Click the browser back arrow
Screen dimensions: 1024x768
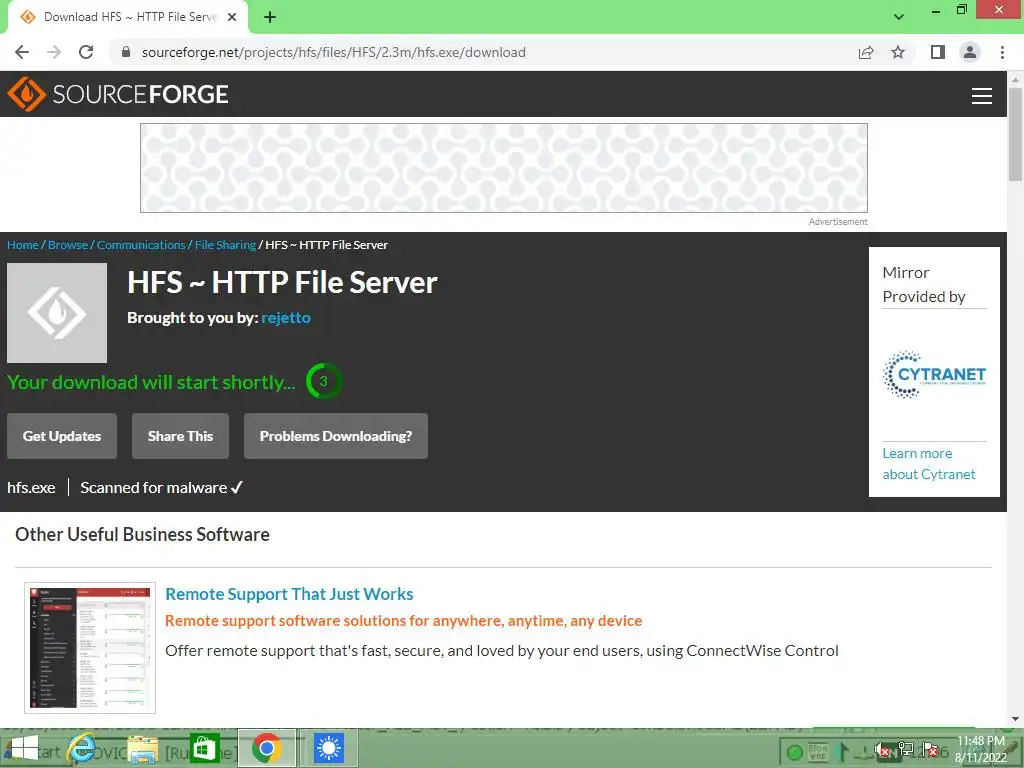coord(22,52)
